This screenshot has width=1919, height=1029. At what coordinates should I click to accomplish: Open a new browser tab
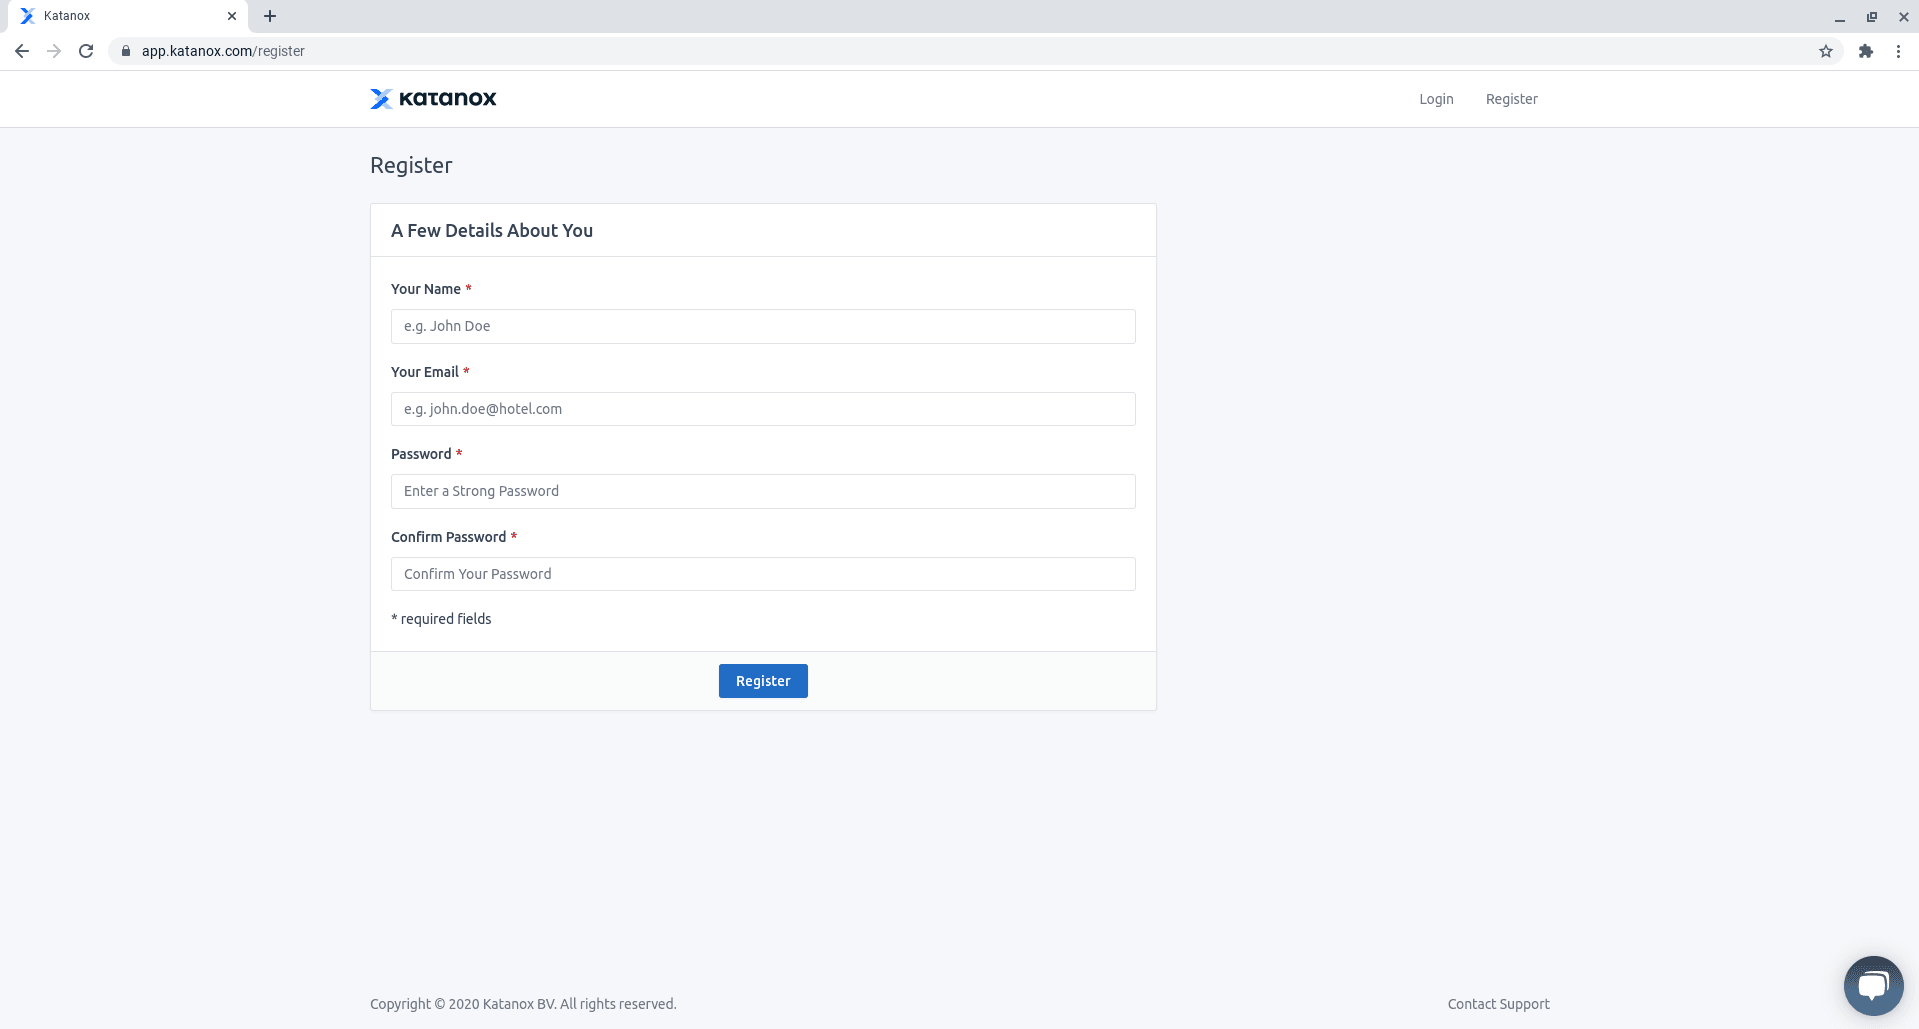tap(270, 16)
